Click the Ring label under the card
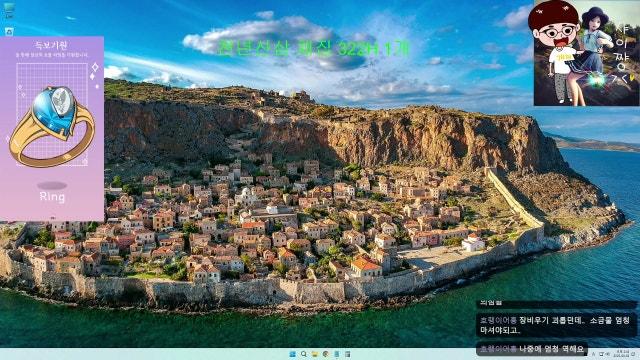Screen dimensions: 640x360 point(52,197)
